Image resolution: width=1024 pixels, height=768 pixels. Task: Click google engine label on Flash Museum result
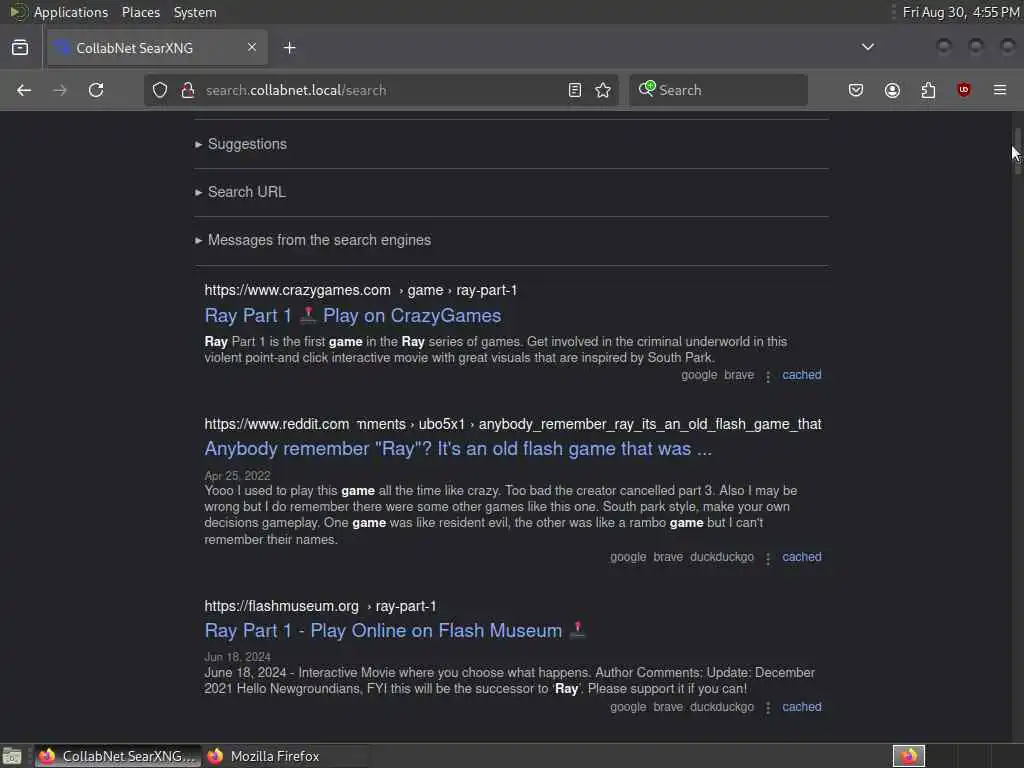coord(628,707)
